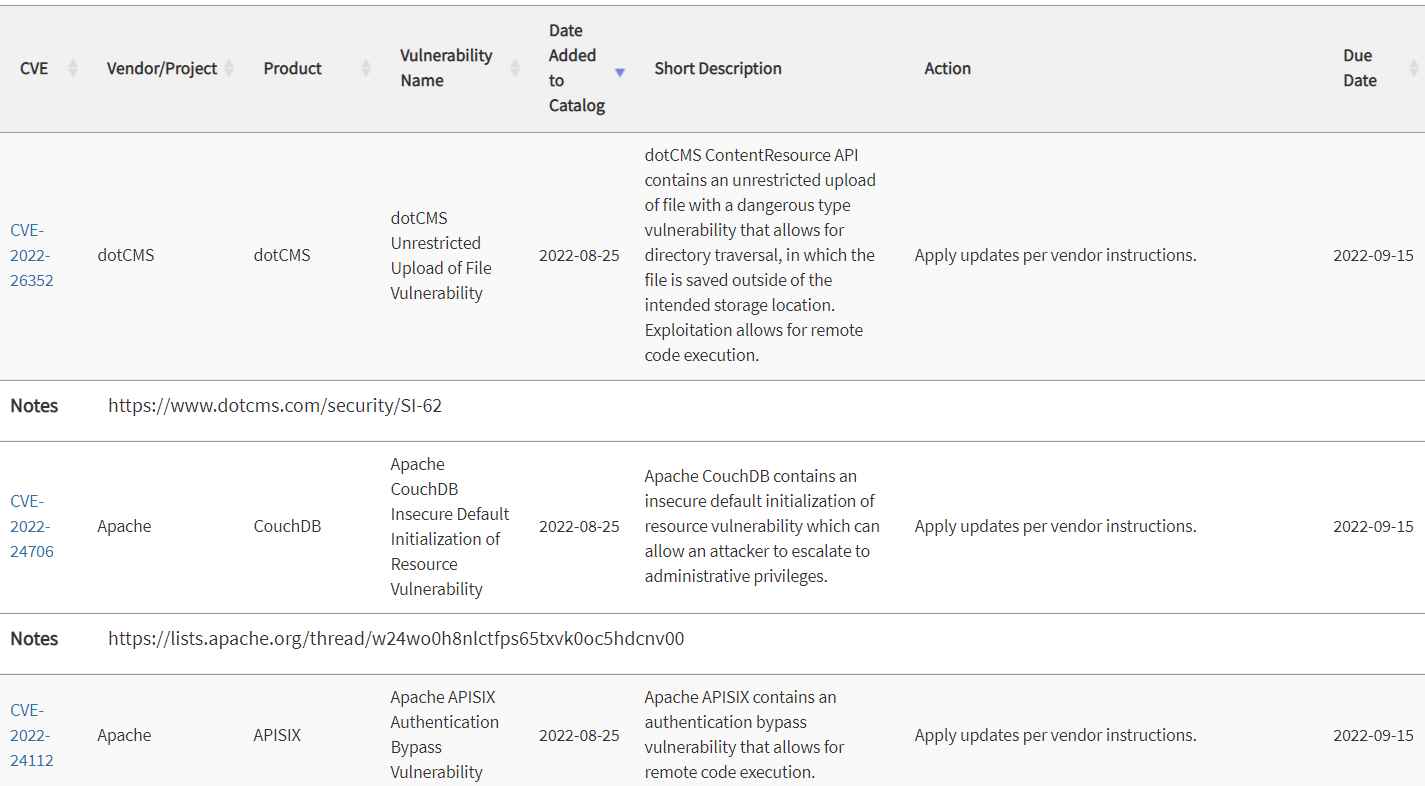Click due date 2022-09-15 in APISIX row
The width and height of the screenshot is (1425, 786).
click(1373, 735)
